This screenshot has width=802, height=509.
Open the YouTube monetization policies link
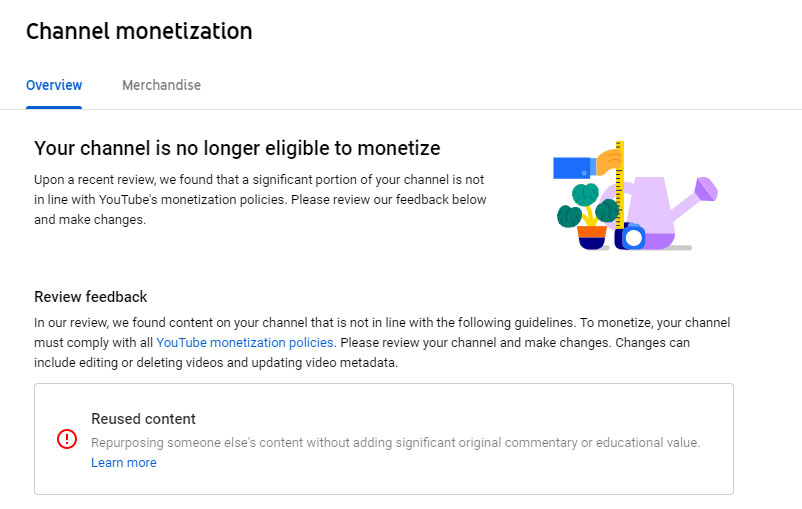click(244, 343)
